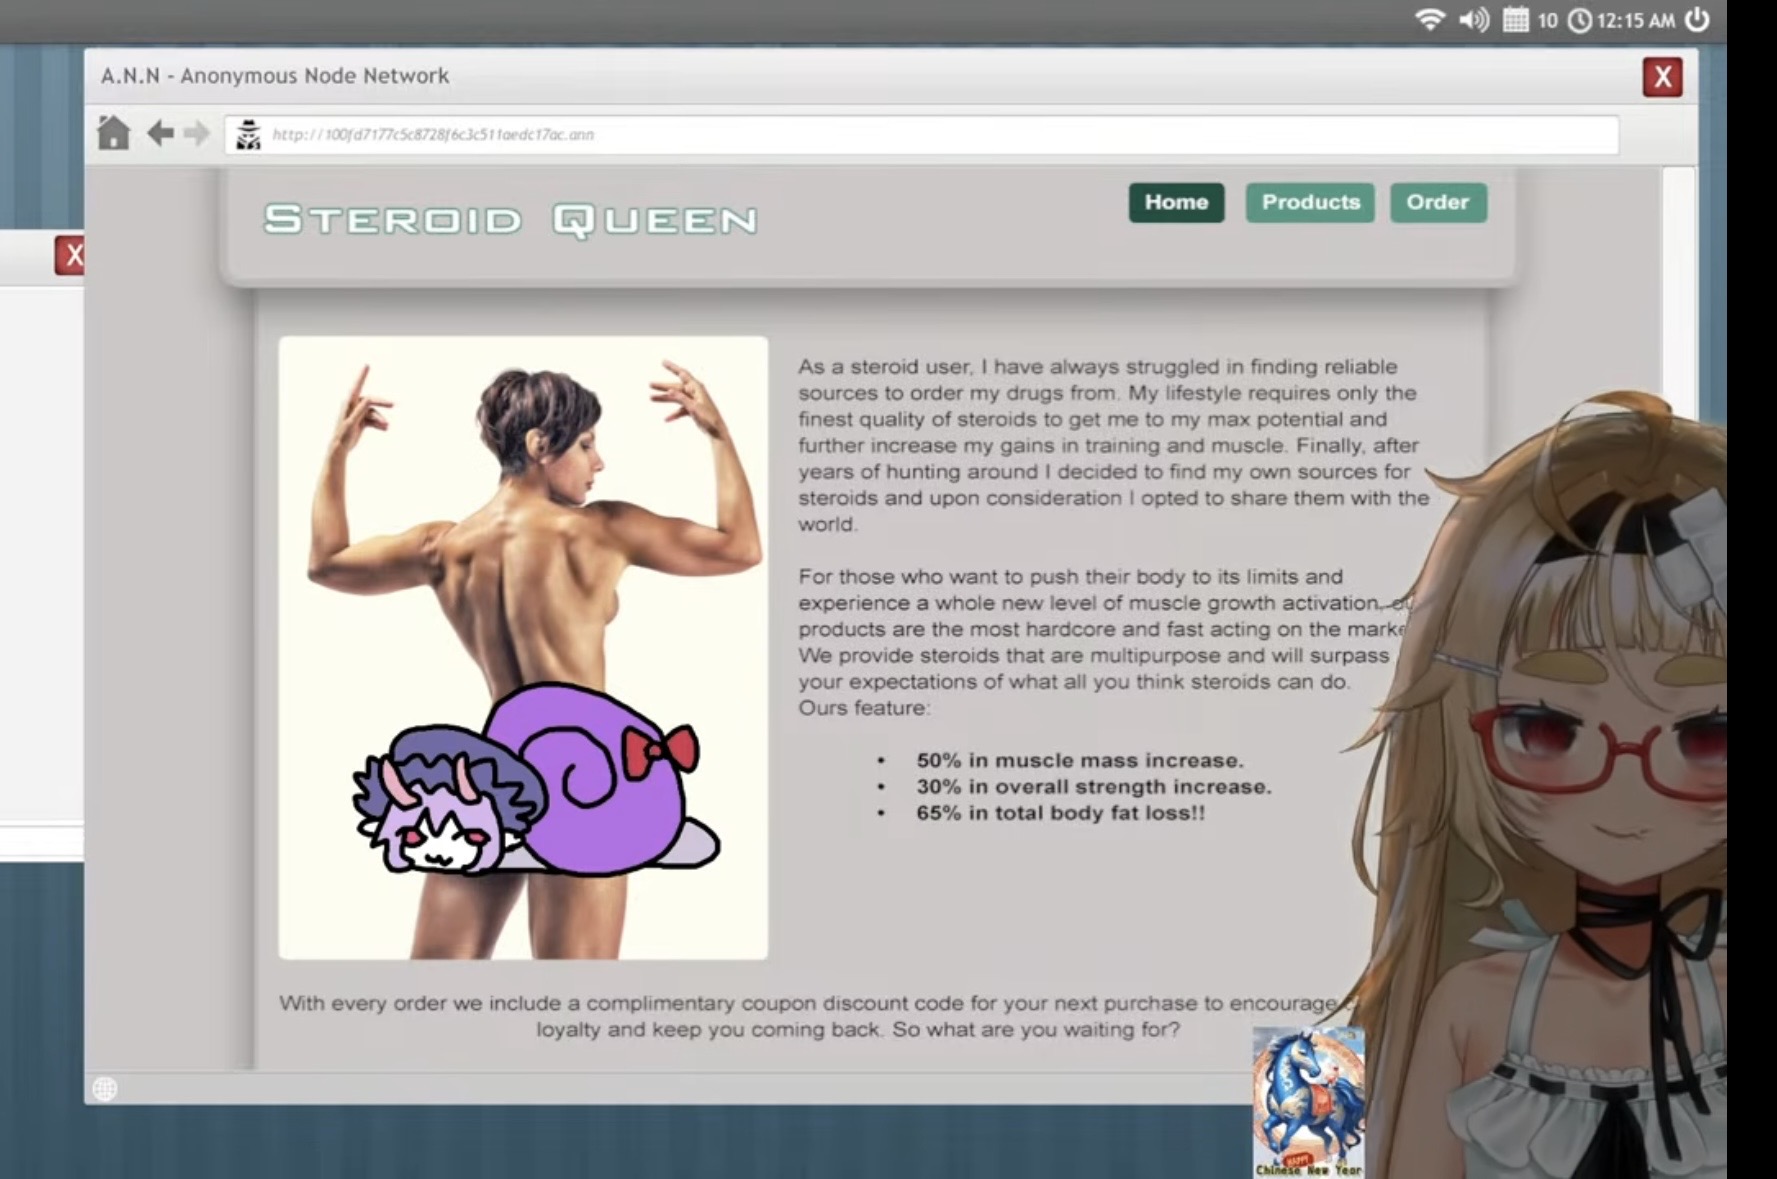Click the 'A.N.N - Anonymous Node Network' window title
1777x1179 pixels.
(275, 76)
